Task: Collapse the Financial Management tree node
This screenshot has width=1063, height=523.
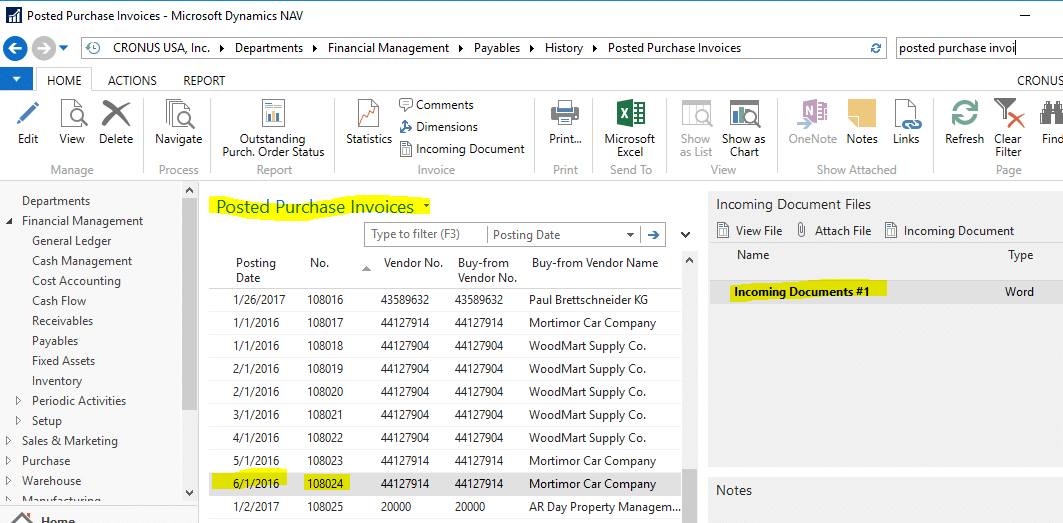Action: click(9, 221)
